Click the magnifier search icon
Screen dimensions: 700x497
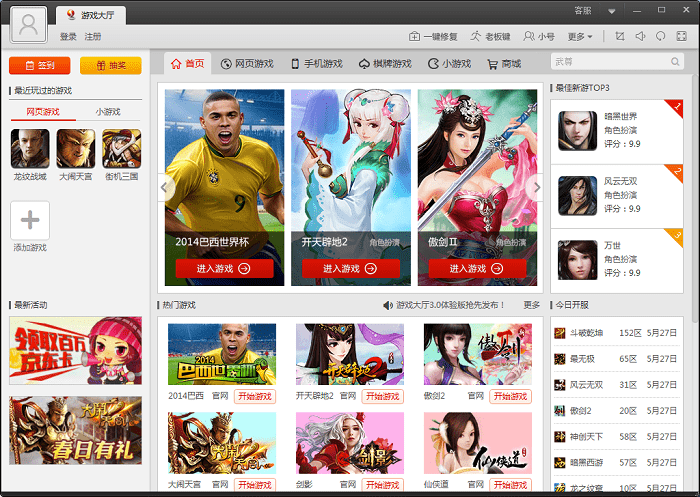675,62
